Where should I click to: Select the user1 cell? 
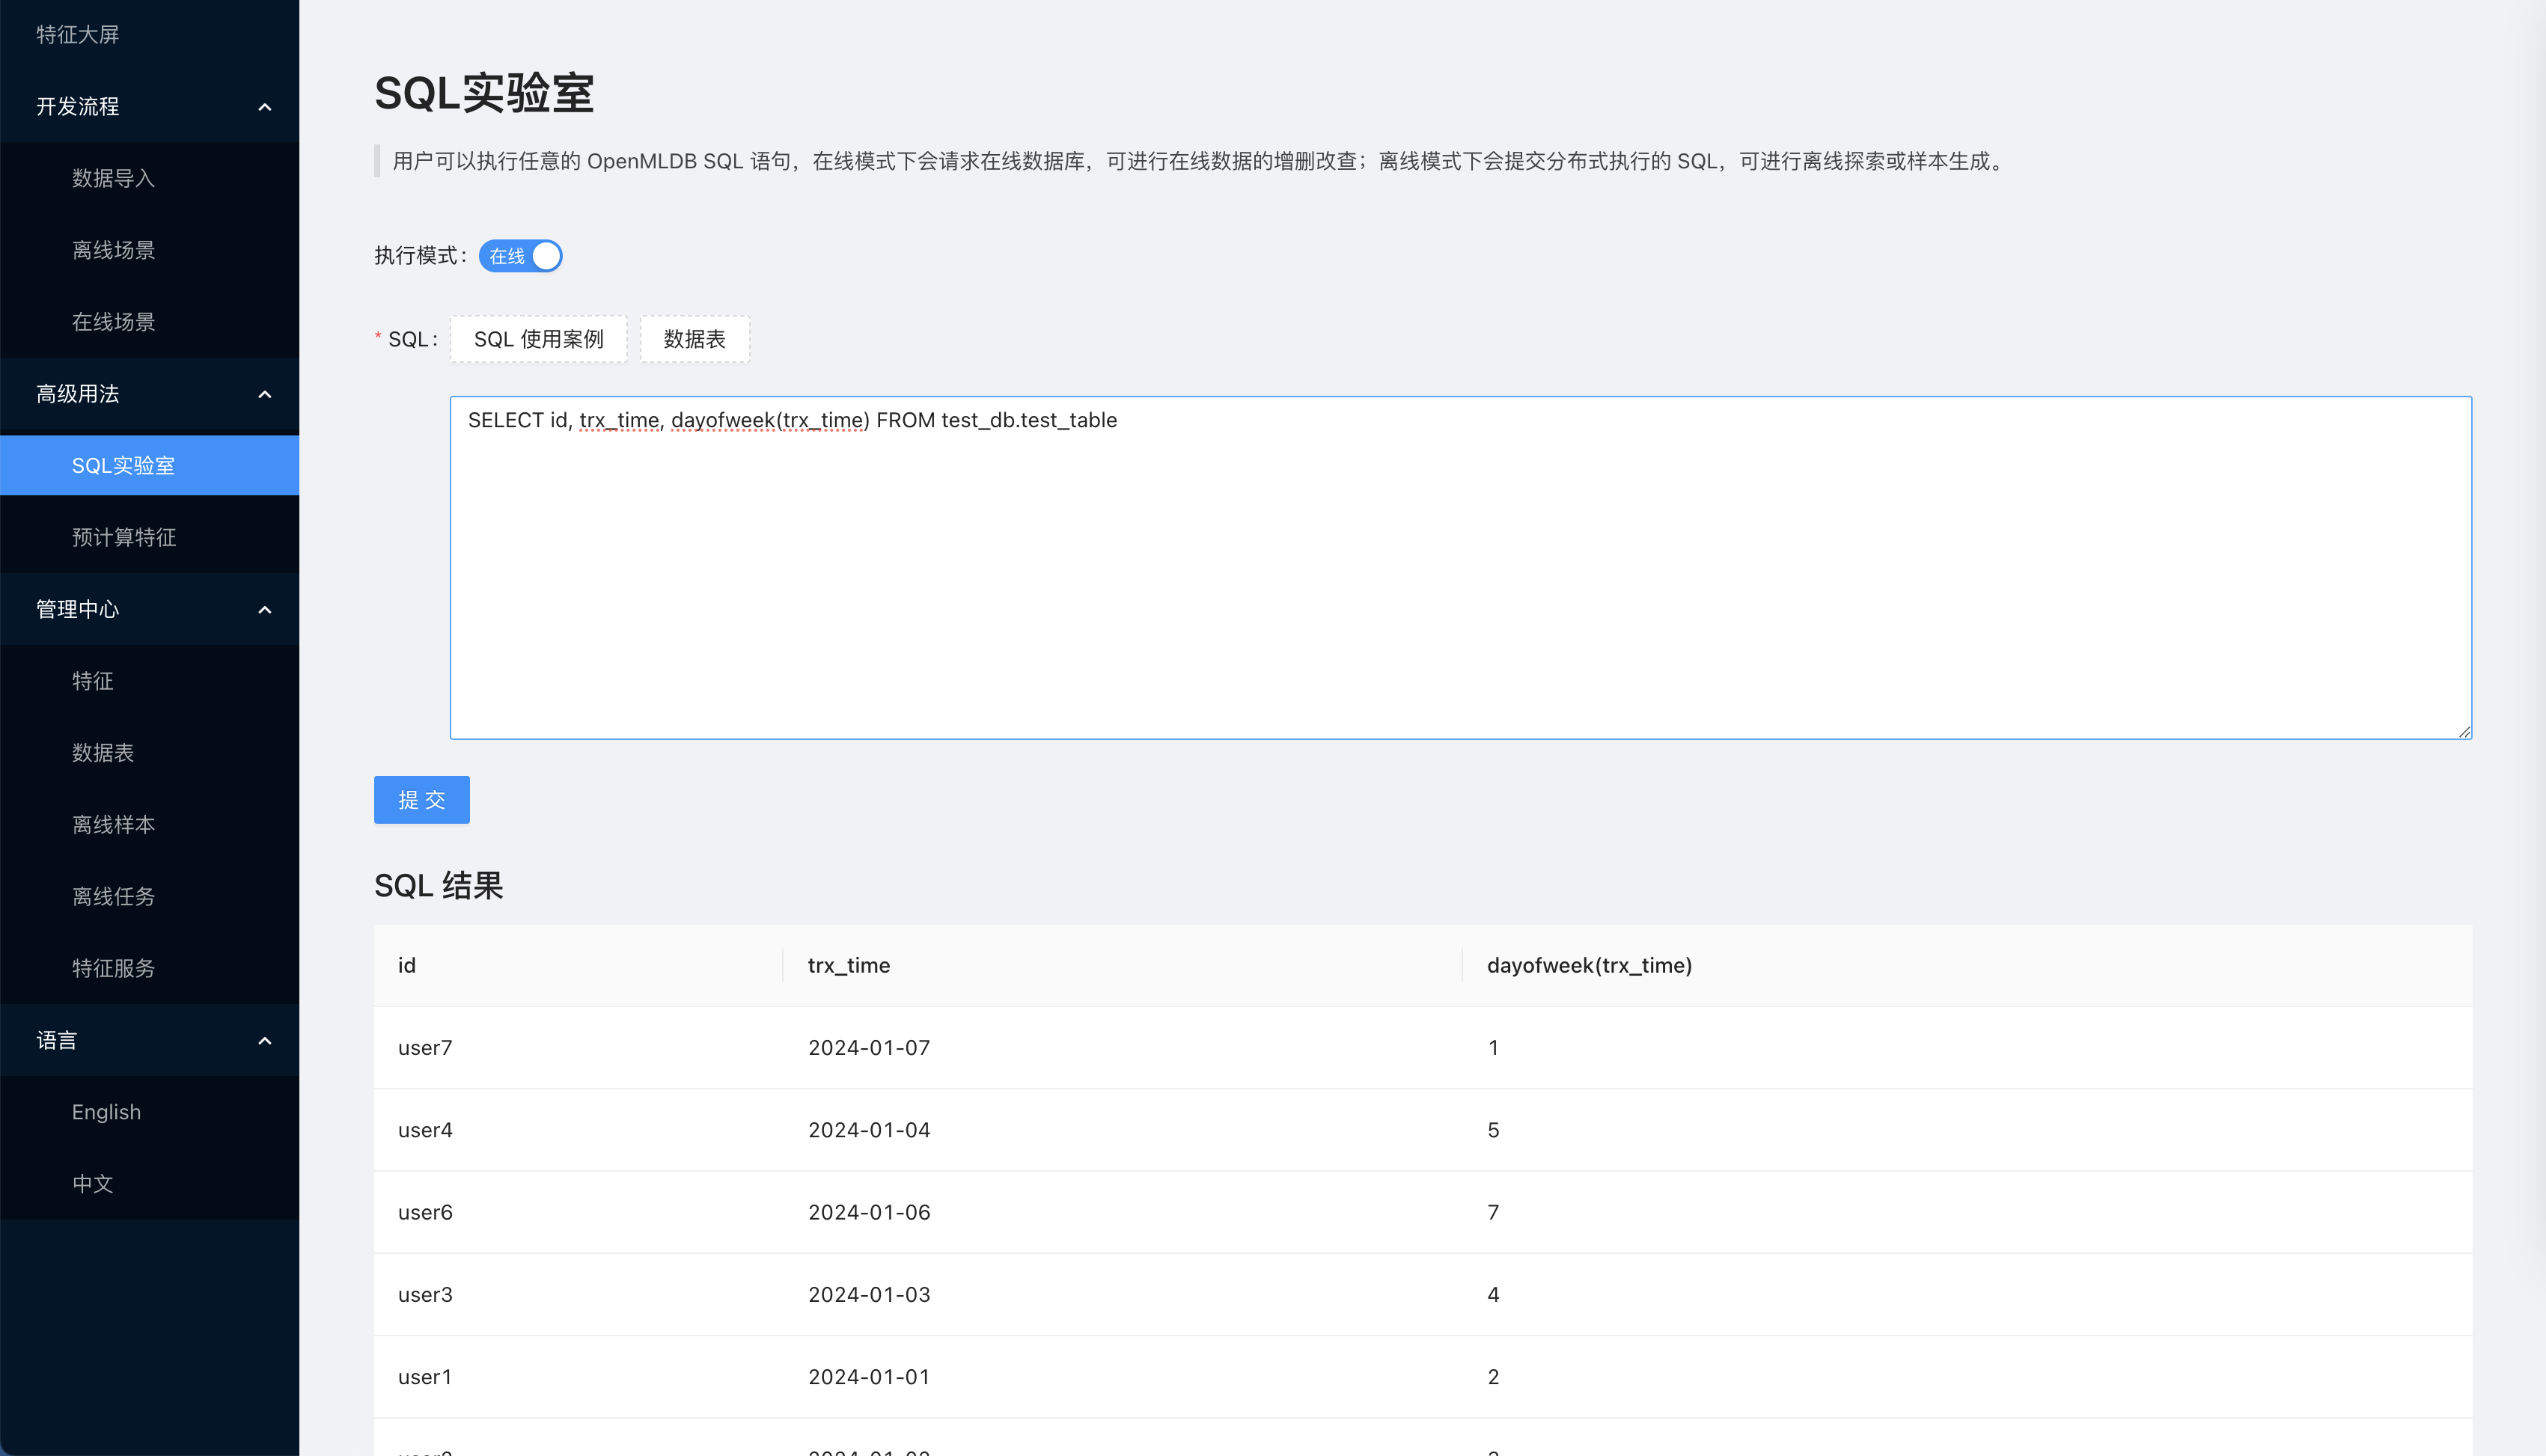click(x=578, y=1377)
